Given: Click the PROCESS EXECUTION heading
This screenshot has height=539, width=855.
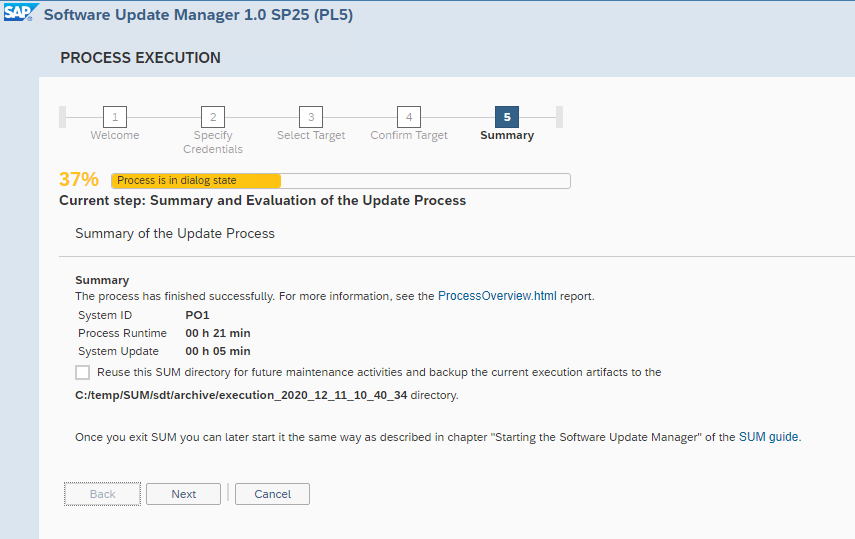Looking at the screenshot, I should 140,58.
